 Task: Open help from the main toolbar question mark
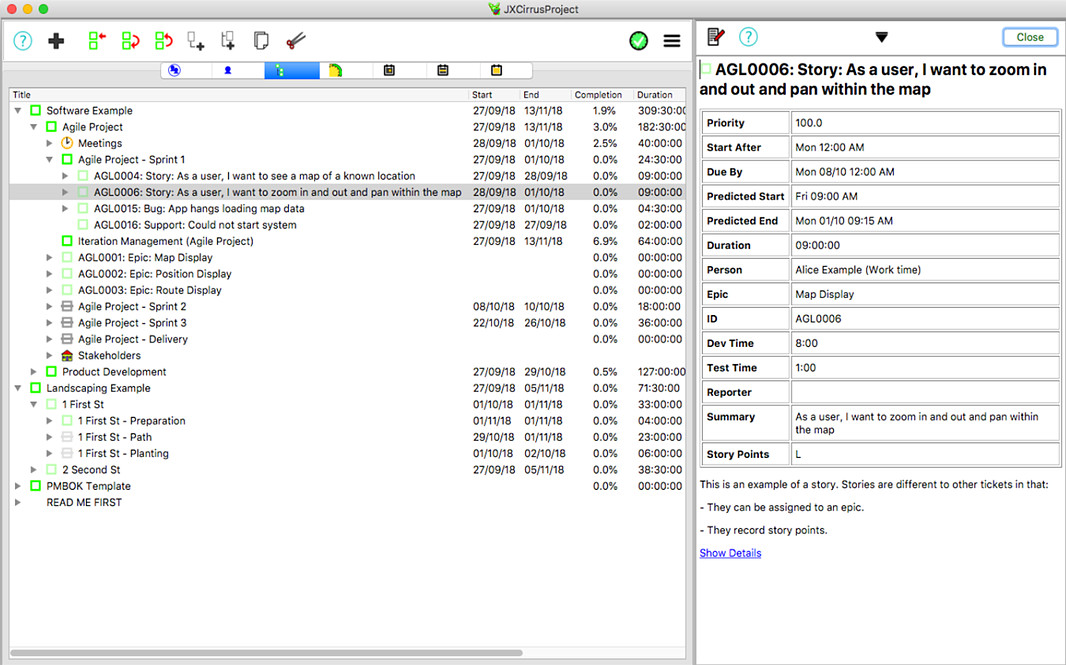(22, 41)
